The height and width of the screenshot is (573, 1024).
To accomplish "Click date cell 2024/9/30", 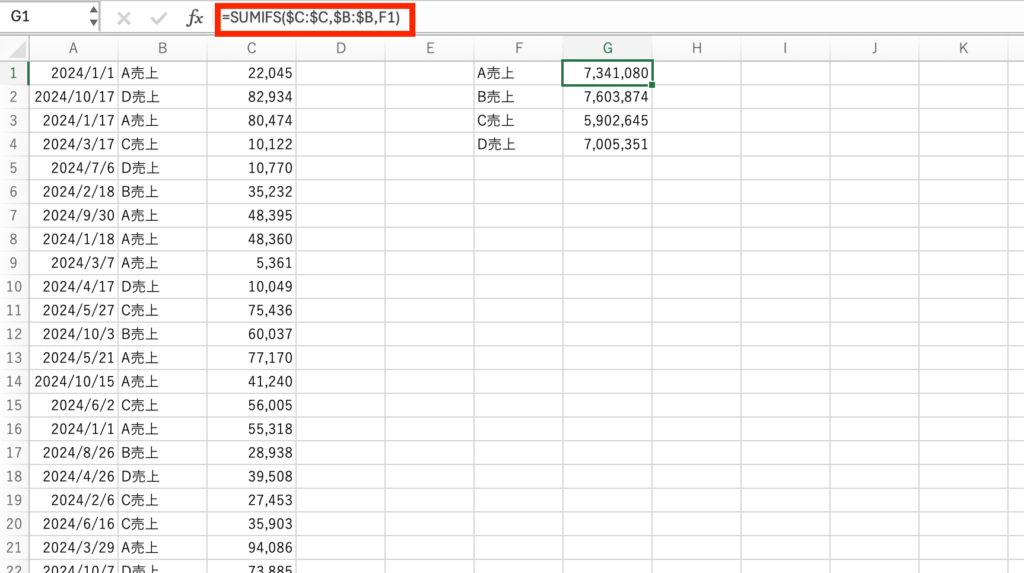I will coord(74,216).
